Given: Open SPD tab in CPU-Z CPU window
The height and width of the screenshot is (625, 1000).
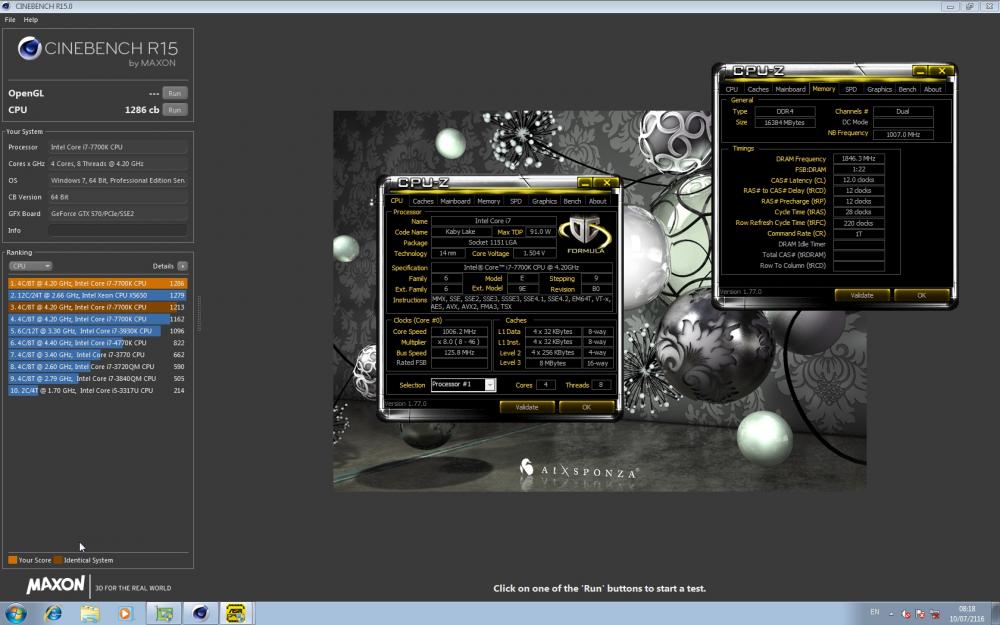Looking at the screenshot, I should click(516, 202).
